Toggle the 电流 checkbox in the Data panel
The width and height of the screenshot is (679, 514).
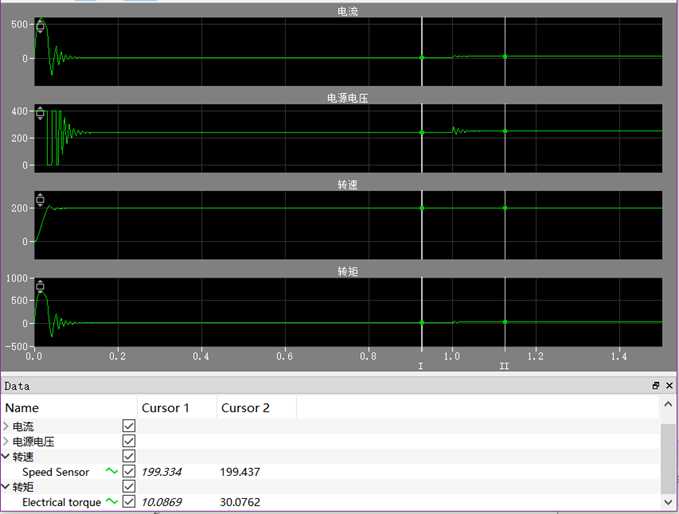pyautogui.click(x=129, y=426)
